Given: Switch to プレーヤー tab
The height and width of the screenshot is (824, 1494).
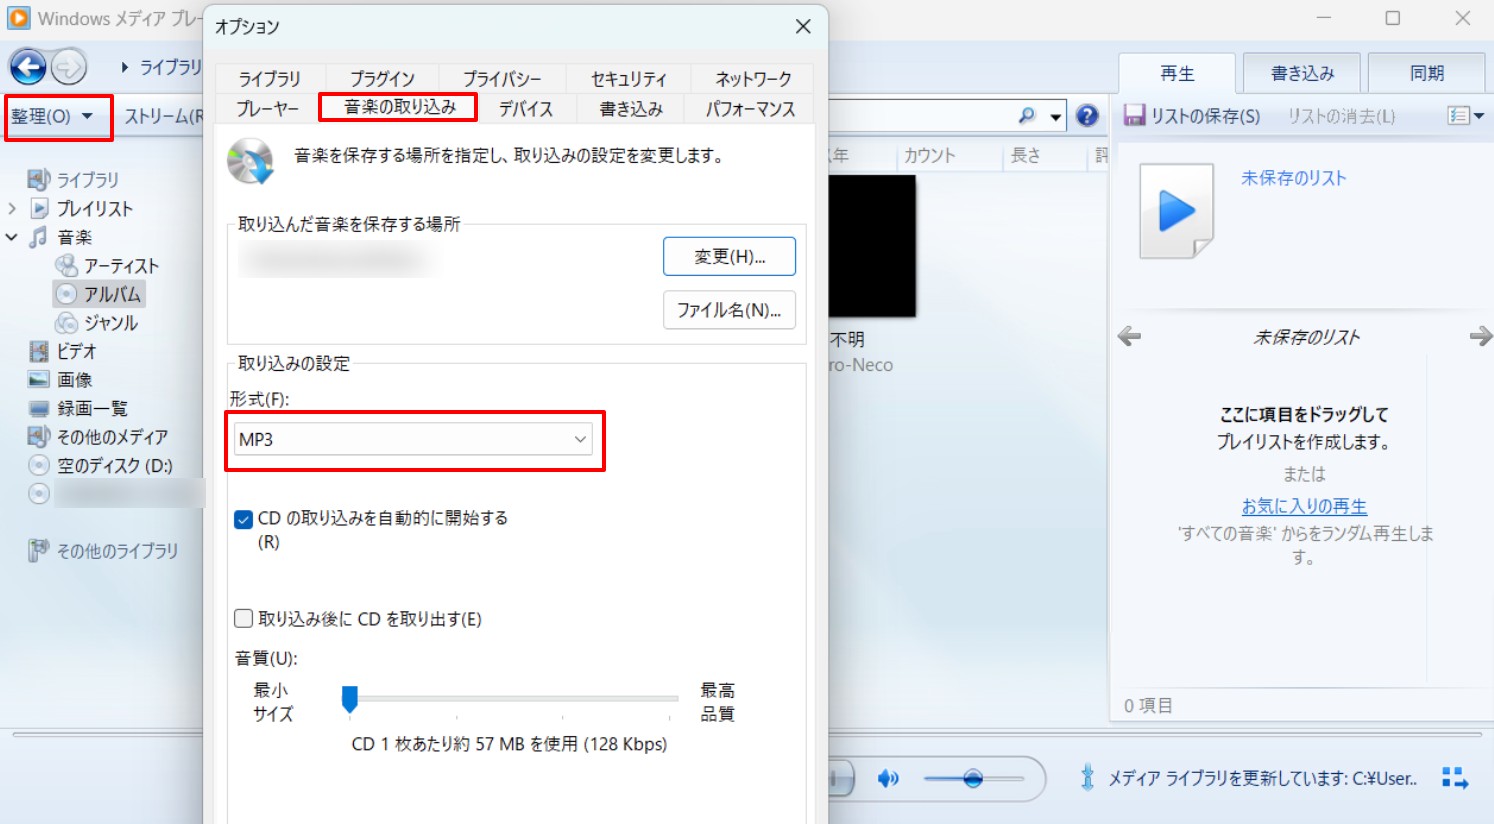Looking at the screenshot, I should (267, 109).
